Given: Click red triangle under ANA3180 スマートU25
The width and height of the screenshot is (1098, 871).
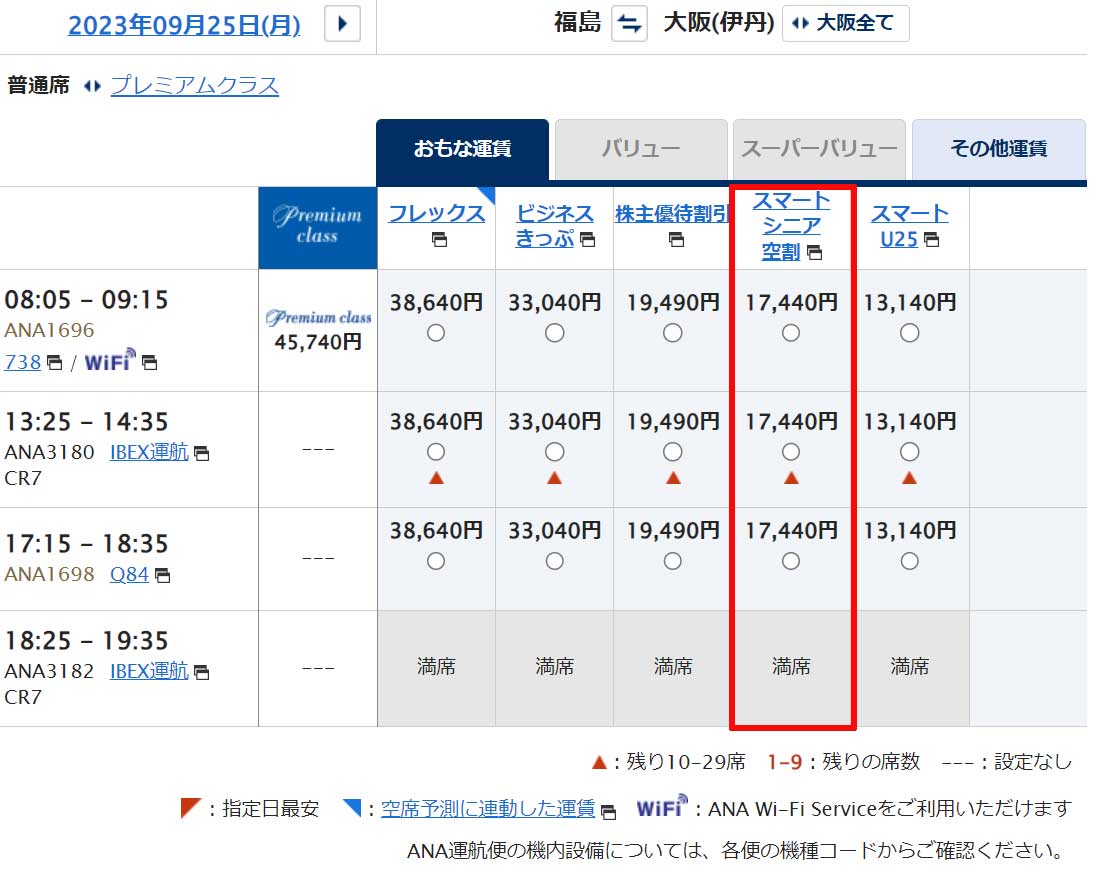Looking at the screenshot, I should point(909,478).
